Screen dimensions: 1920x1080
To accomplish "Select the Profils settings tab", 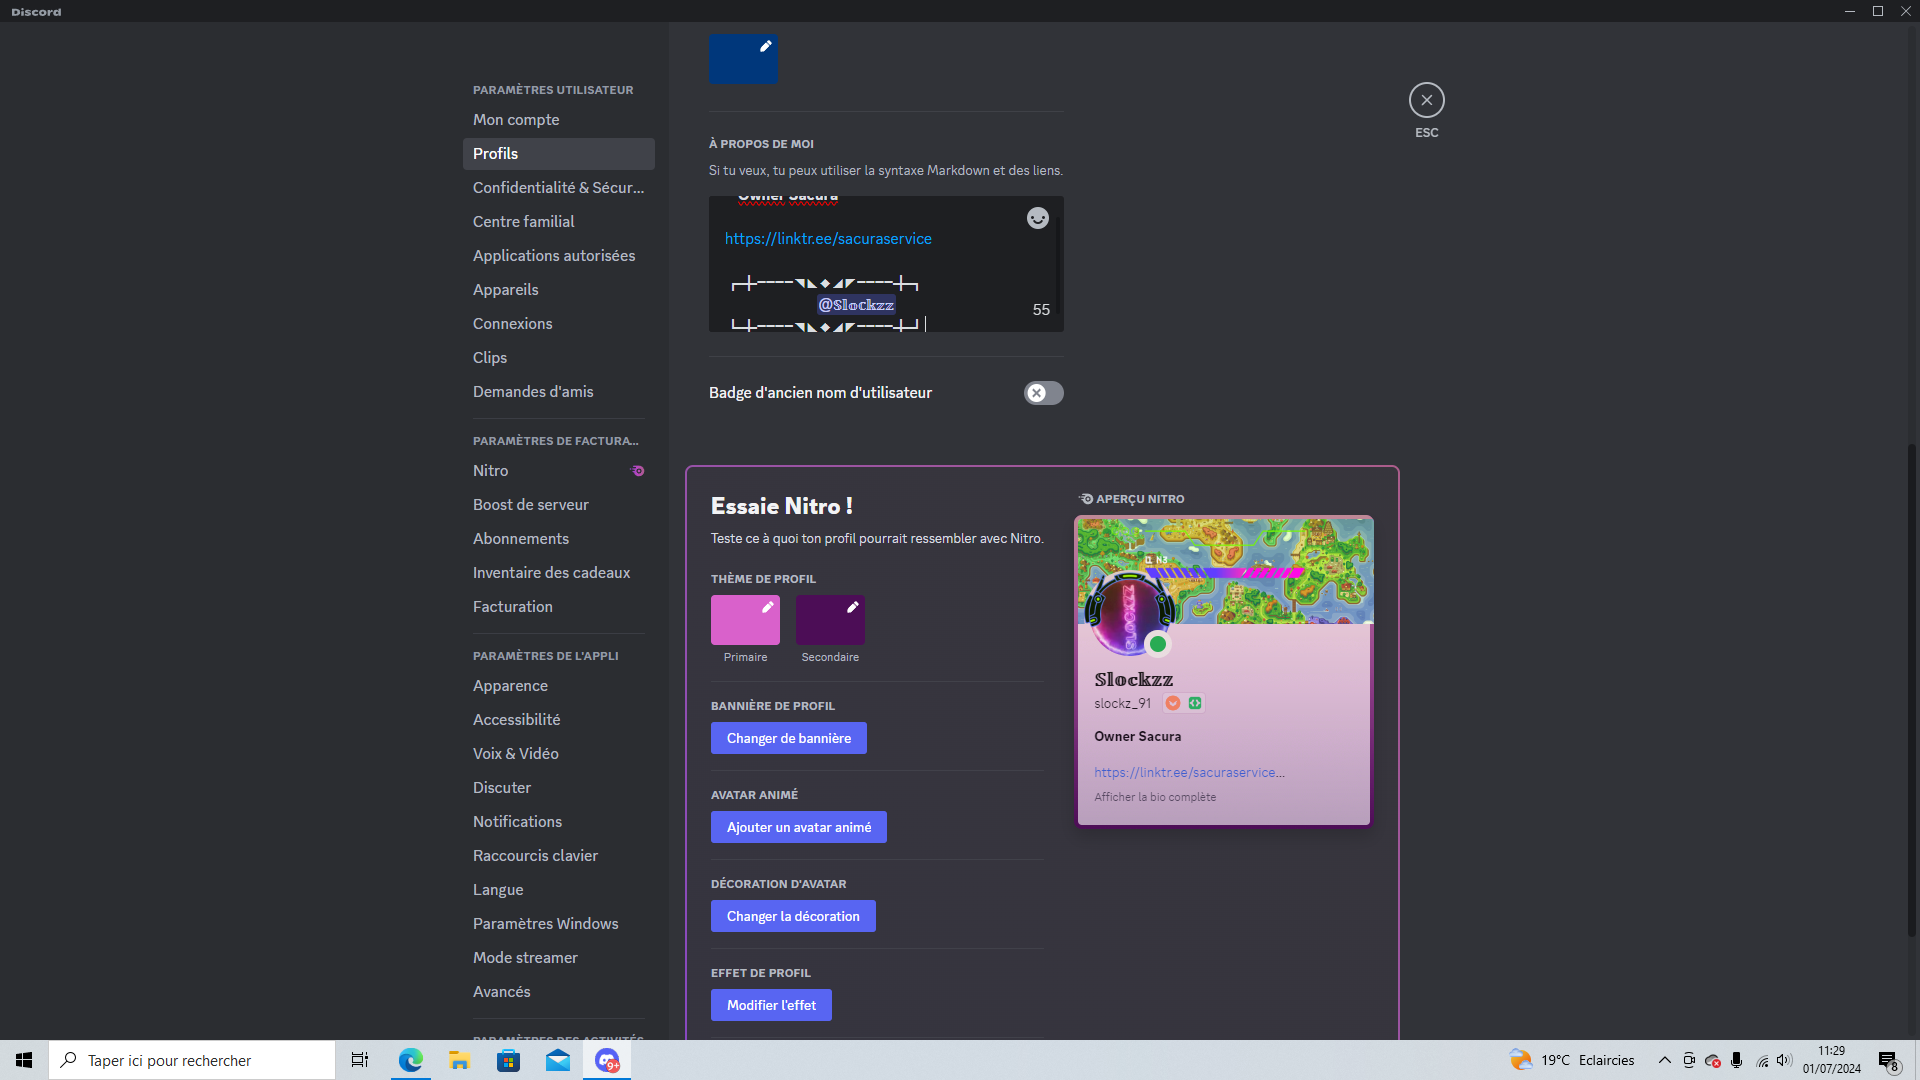I will click(558, 154).
